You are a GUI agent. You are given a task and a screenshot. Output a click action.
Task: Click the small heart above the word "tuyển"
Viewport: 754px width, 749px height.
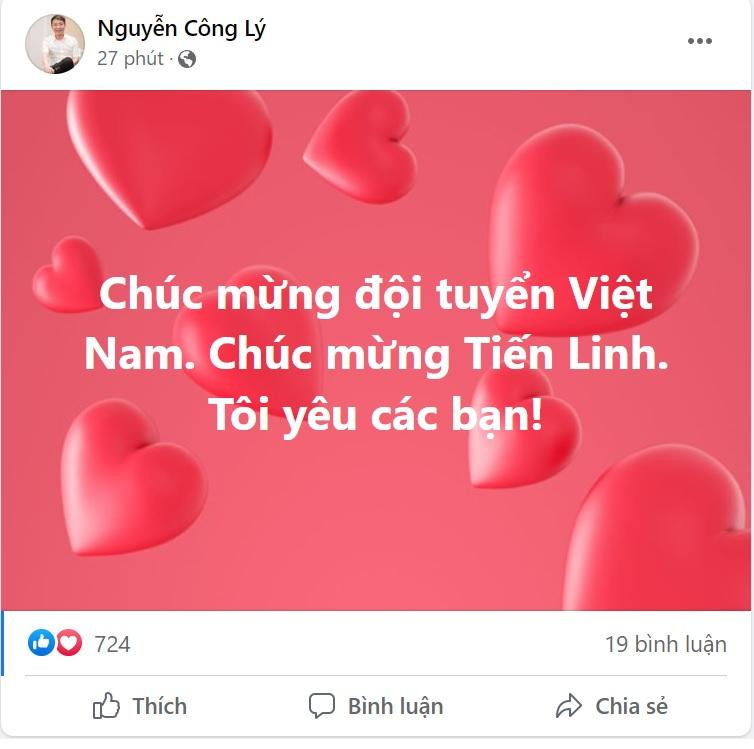pyautogui.click(x=362, y=147)
